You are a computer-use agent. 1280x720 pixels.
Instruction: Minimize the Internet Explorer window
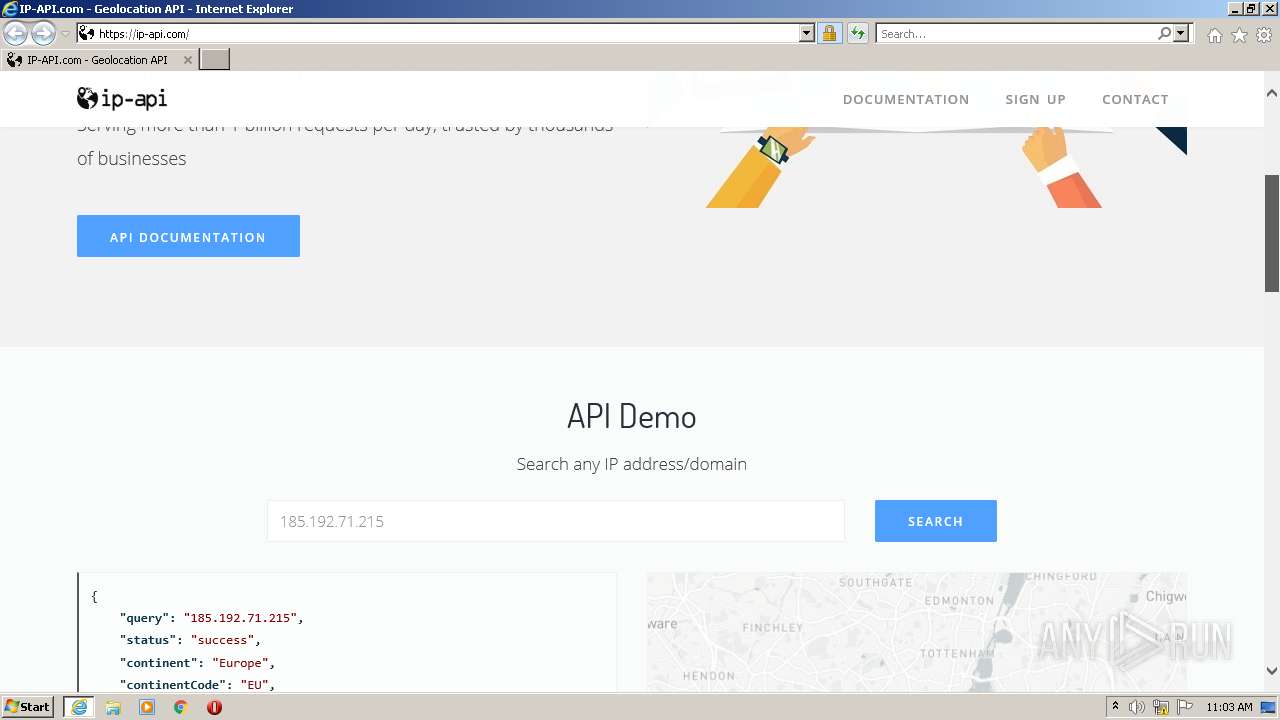click(x=1235, y=8)
